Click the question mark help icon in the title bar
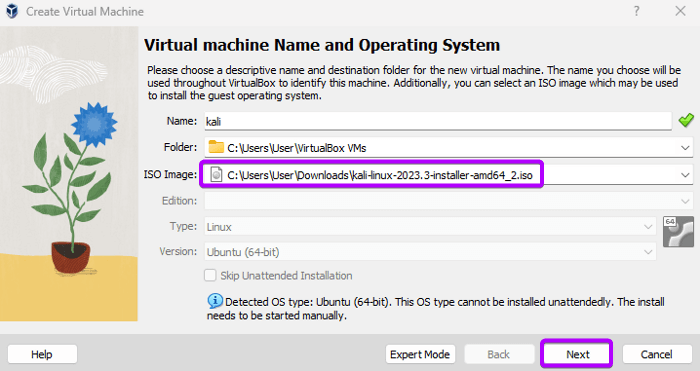Image resolution: width=700 pixels, height=371 pixels. click(x=637, y=11)
